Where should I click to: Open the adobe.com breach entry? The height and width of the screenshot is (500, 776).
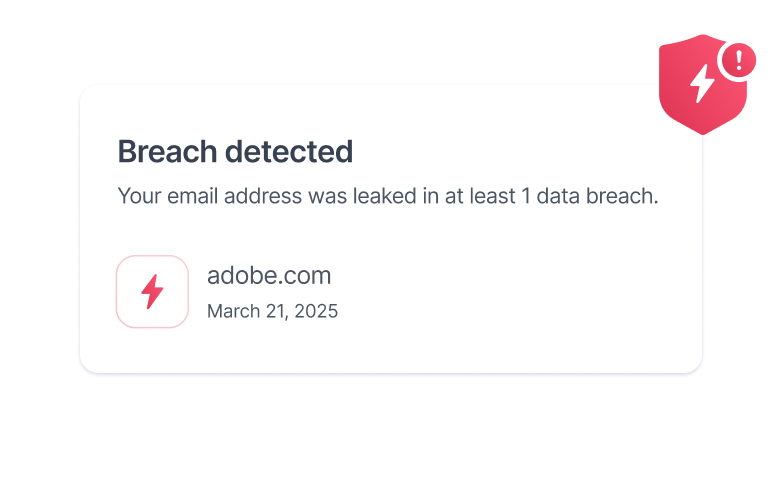pyautogui.click(x=268, y=275)
